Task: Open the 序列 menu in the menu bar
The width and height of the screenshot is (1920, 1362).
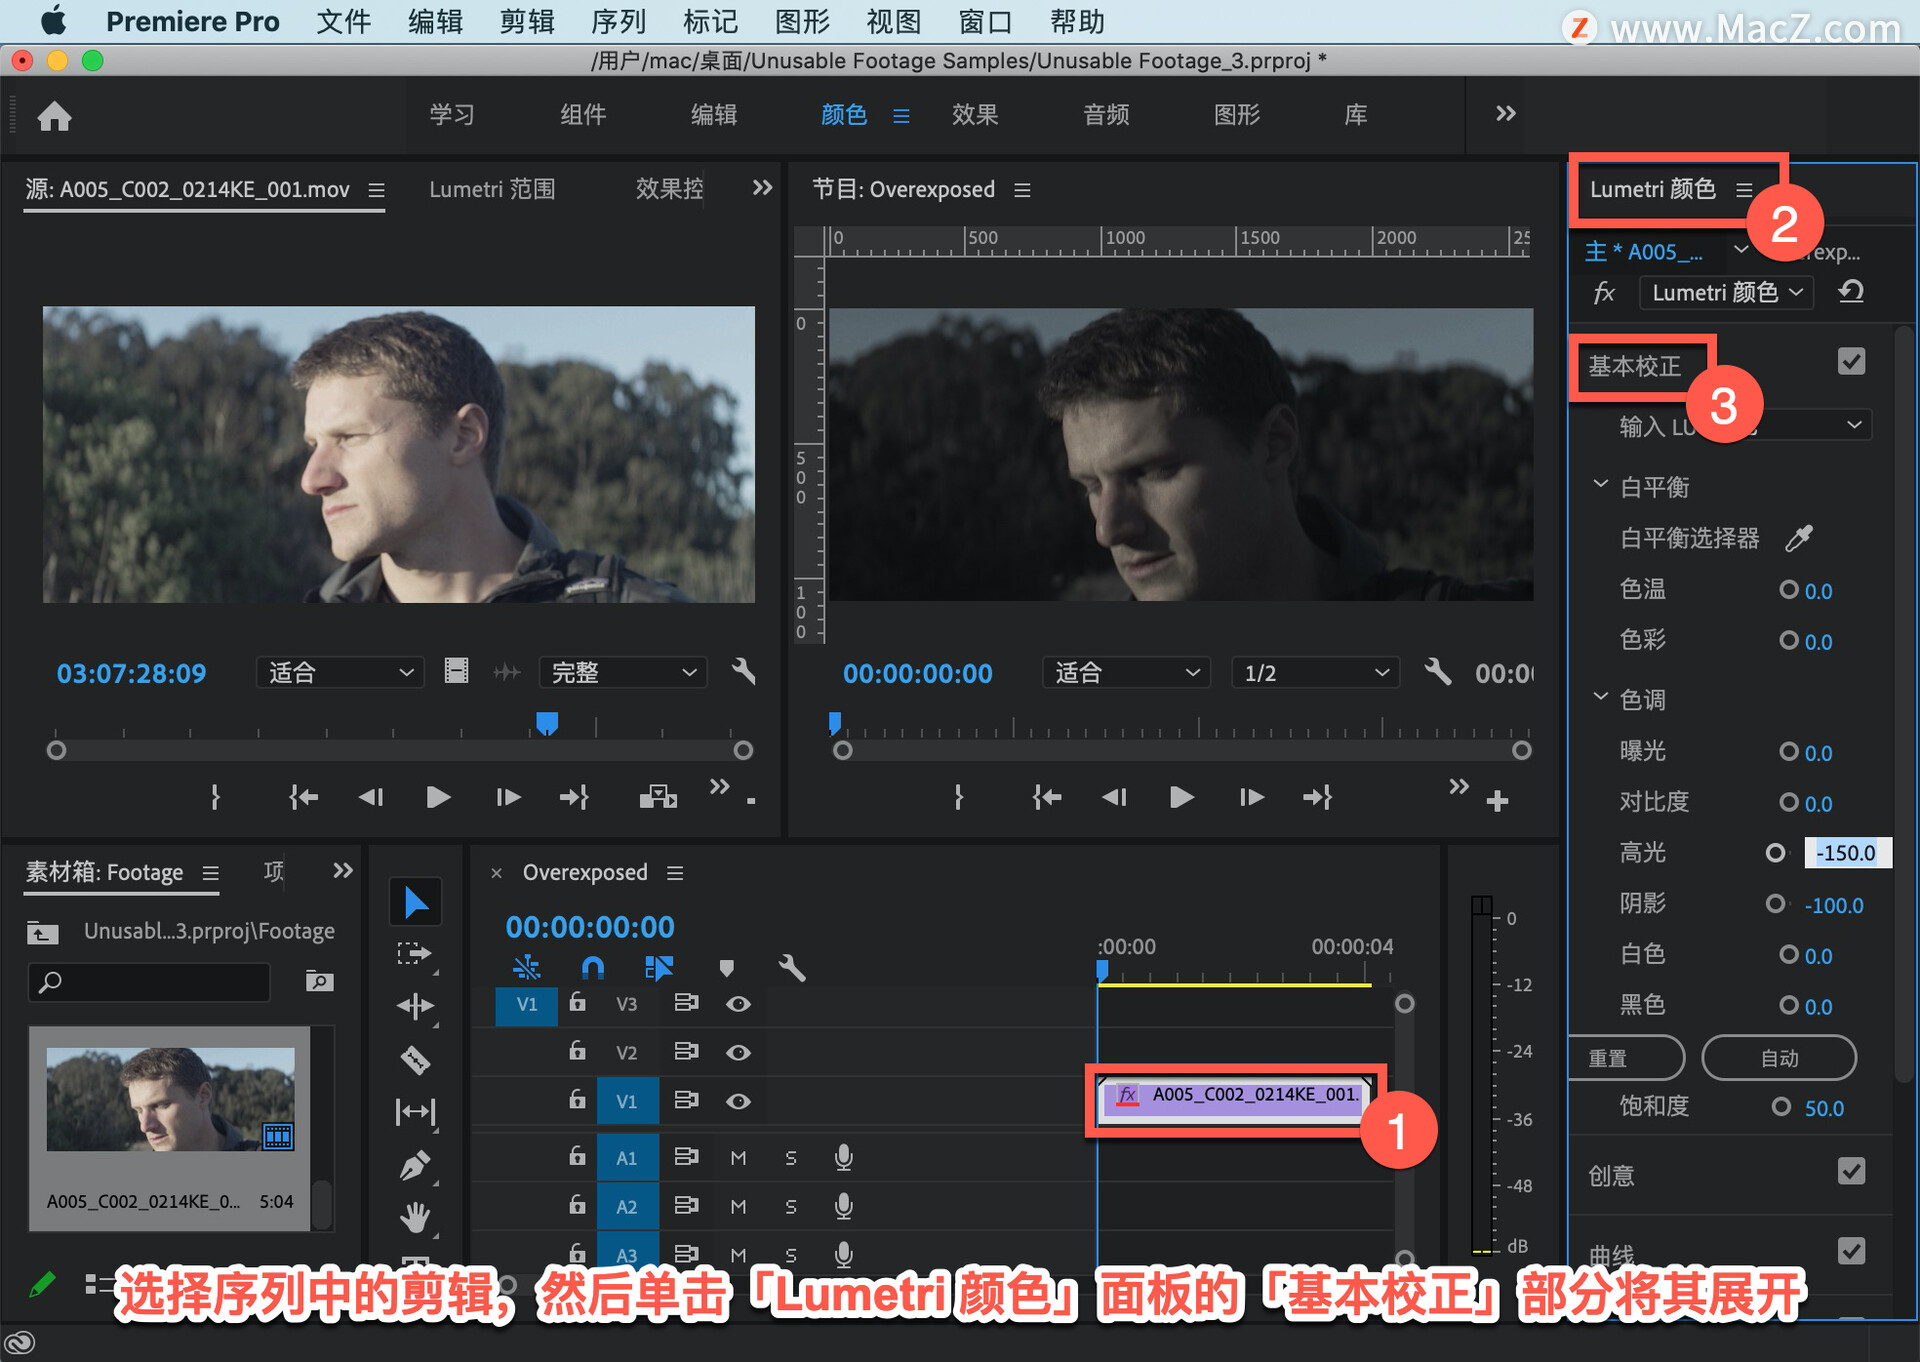Action: tap(618, 21)
